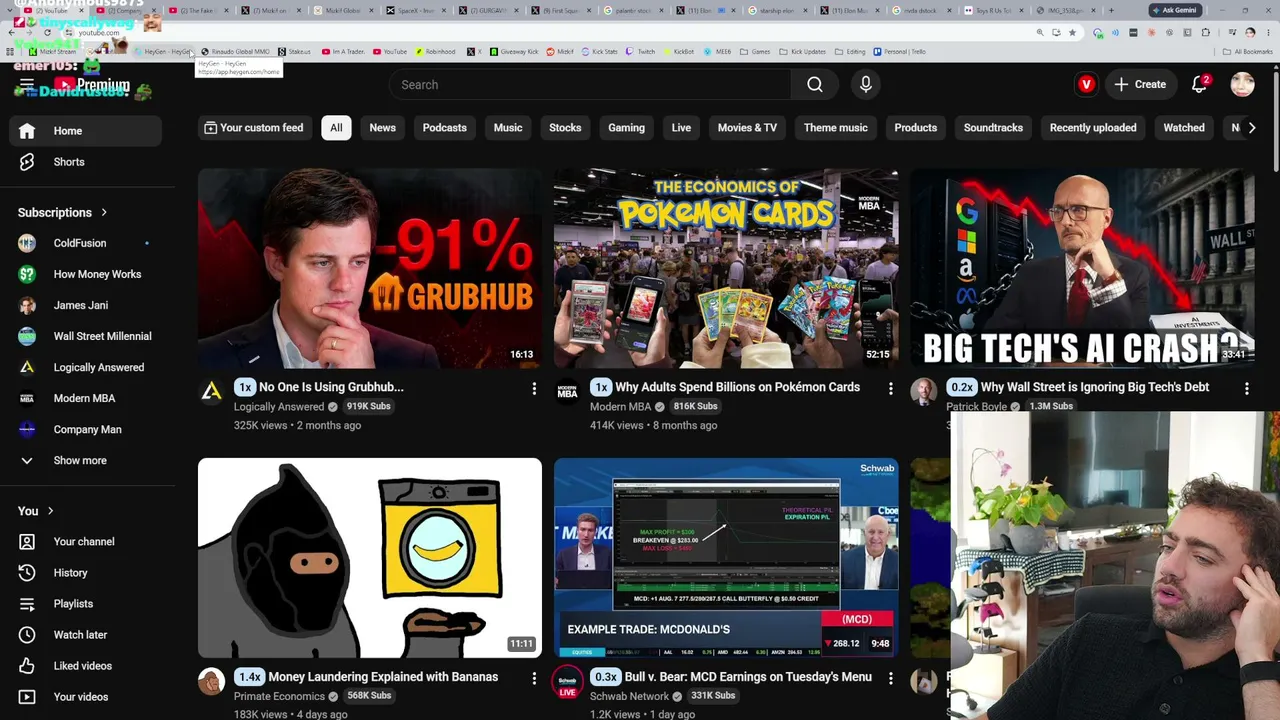Select the Gaming category chip
This screenshot has width=1280, height=720.
point(626,128)
